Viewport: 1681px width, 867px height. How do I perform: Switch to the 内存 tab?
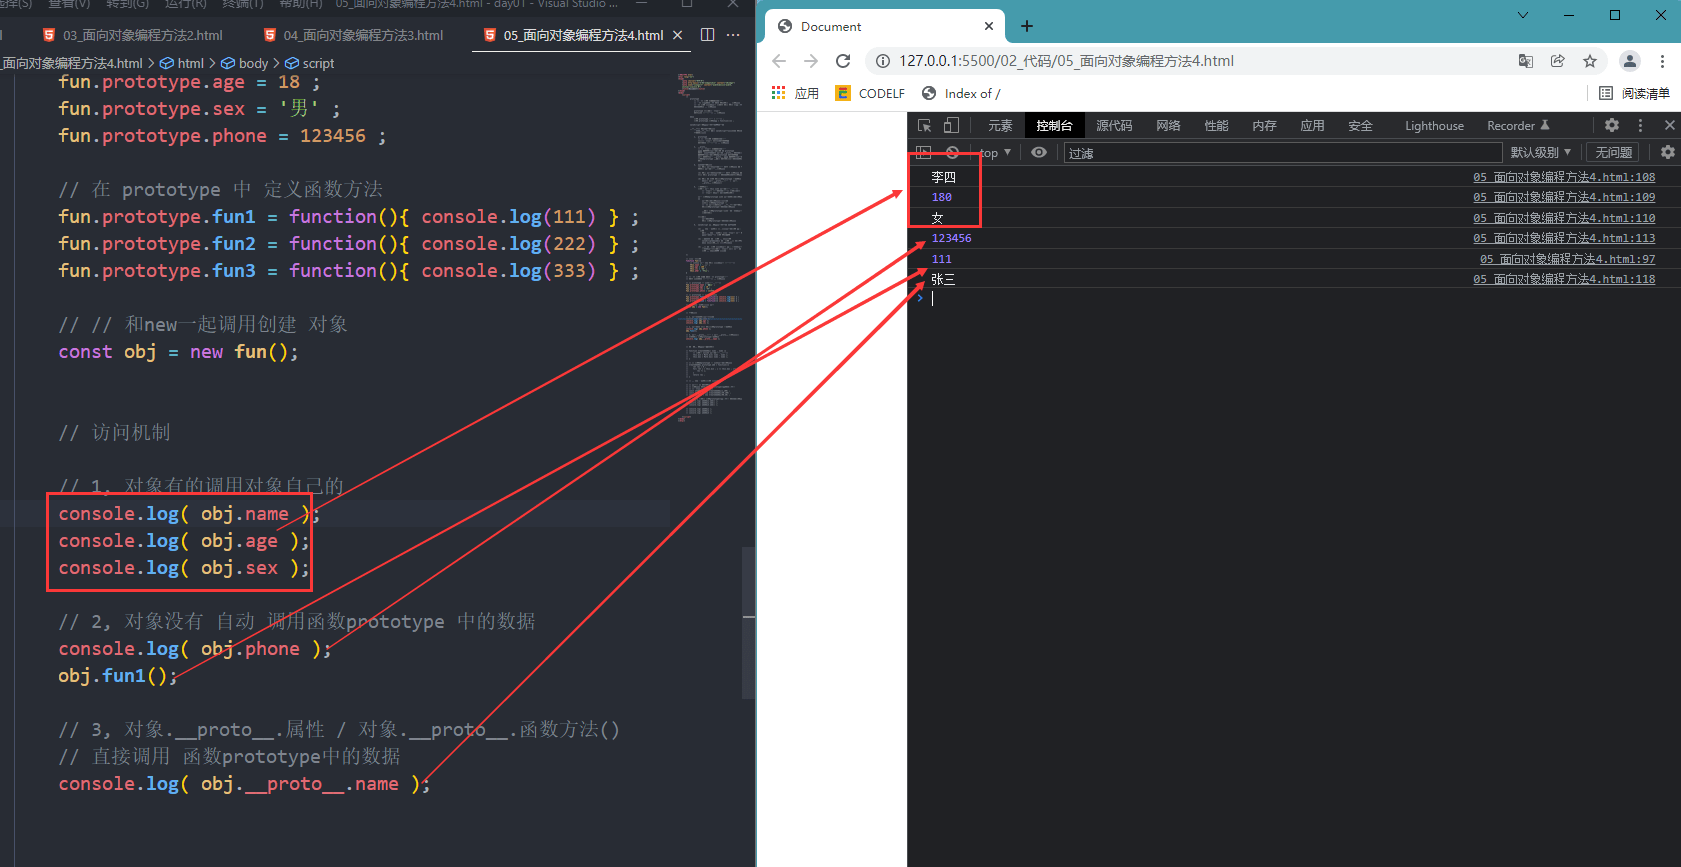point(1264,125)
